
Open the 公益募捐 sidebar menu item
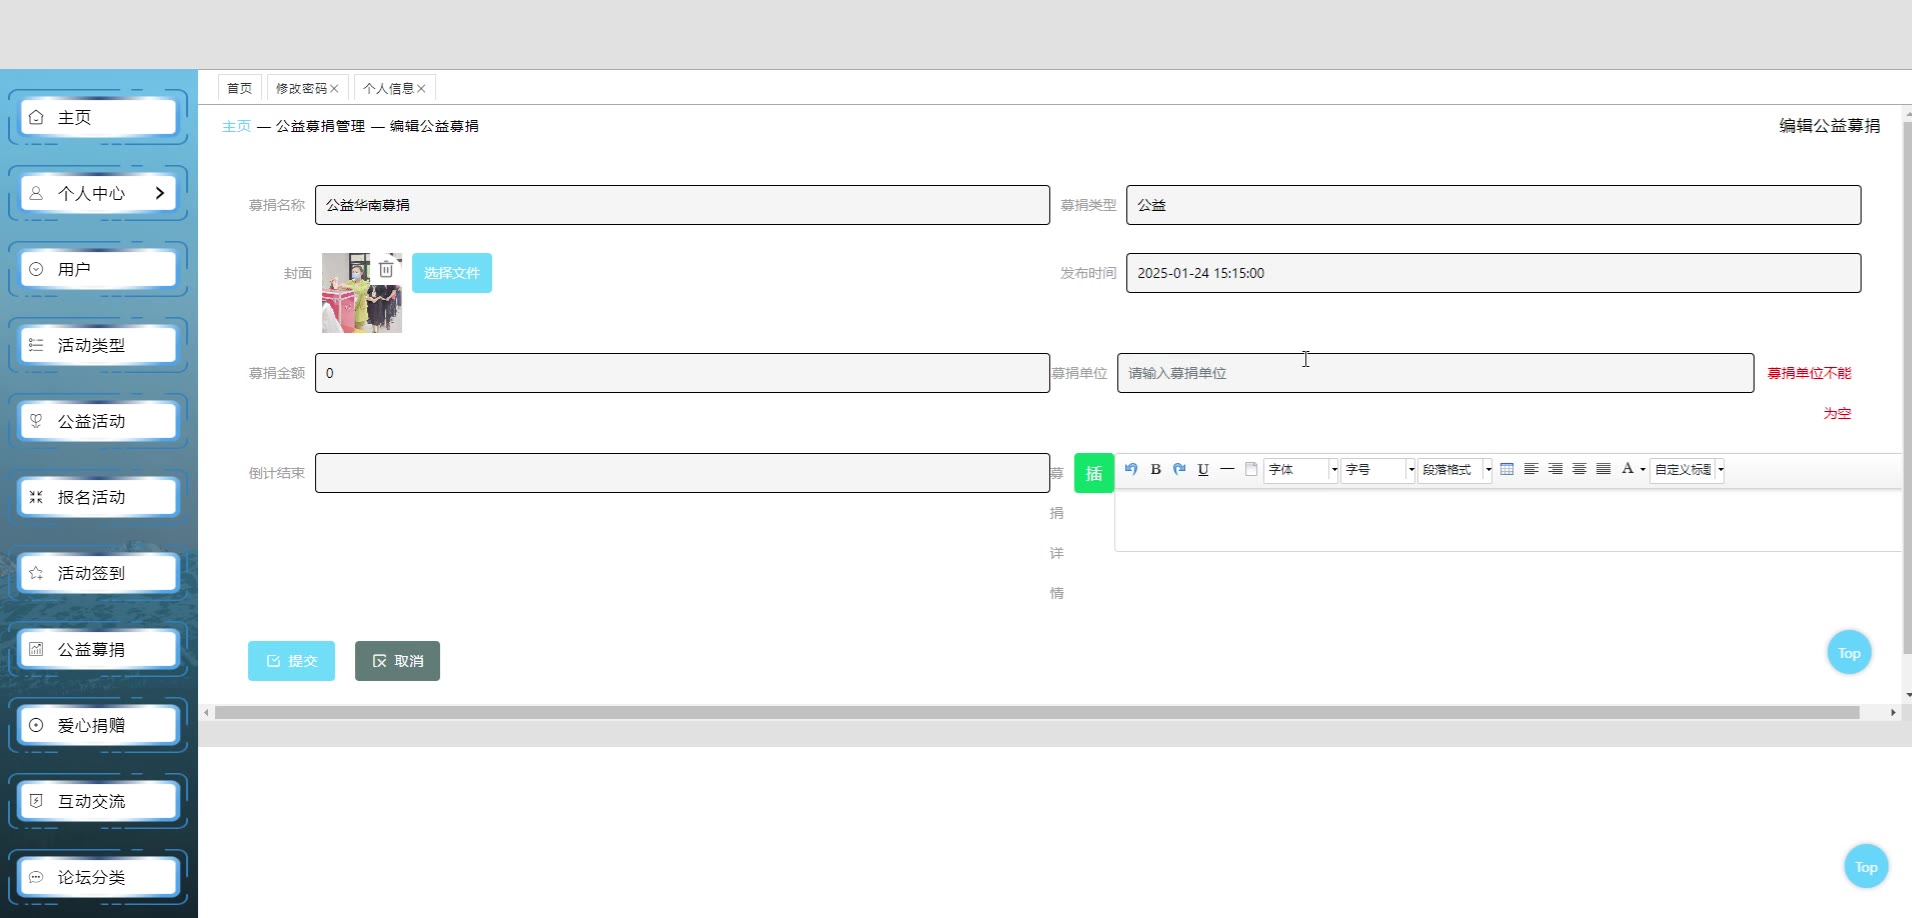point(98,649)
